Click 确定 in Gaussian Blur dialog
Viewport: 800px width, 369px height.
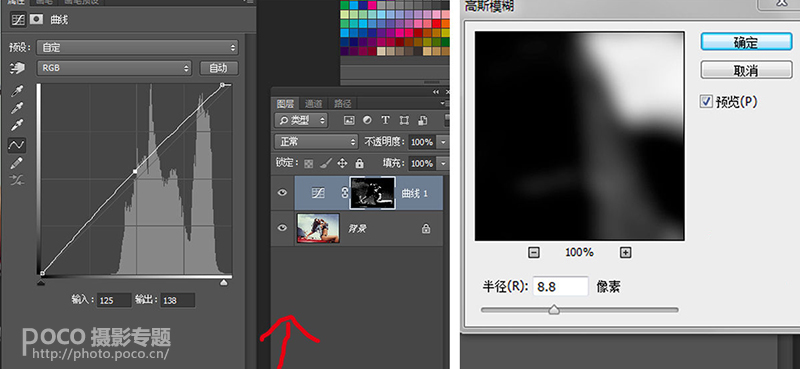pyautogui.click(x=746, y=42)
